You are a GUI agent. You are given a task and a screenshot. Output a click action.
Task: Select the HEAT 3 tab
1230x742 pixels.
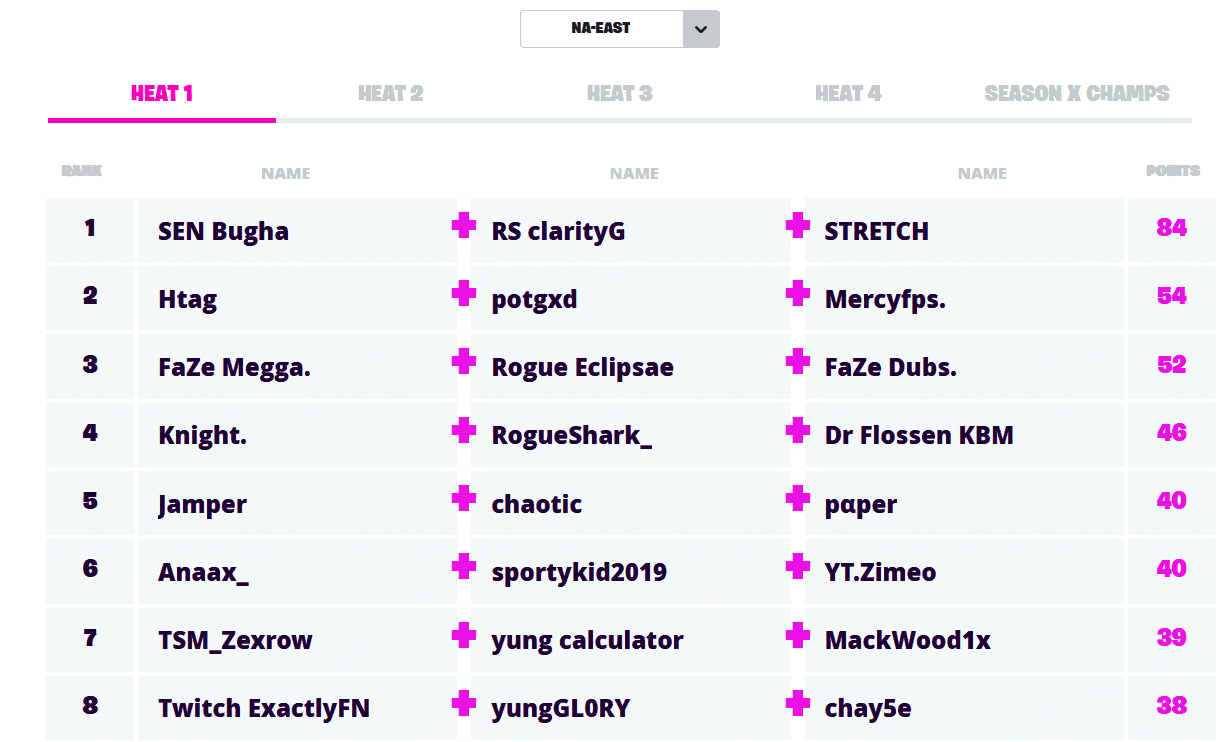[x=619, y=93]
